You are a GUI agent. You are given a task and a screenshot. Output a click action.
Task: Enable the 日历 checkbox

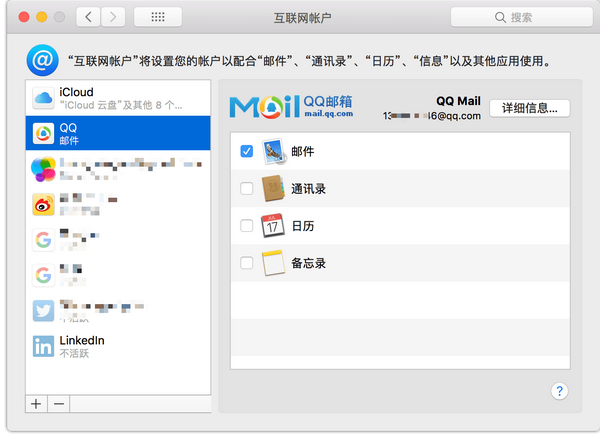pyautogui.click(x=247, y=225)
